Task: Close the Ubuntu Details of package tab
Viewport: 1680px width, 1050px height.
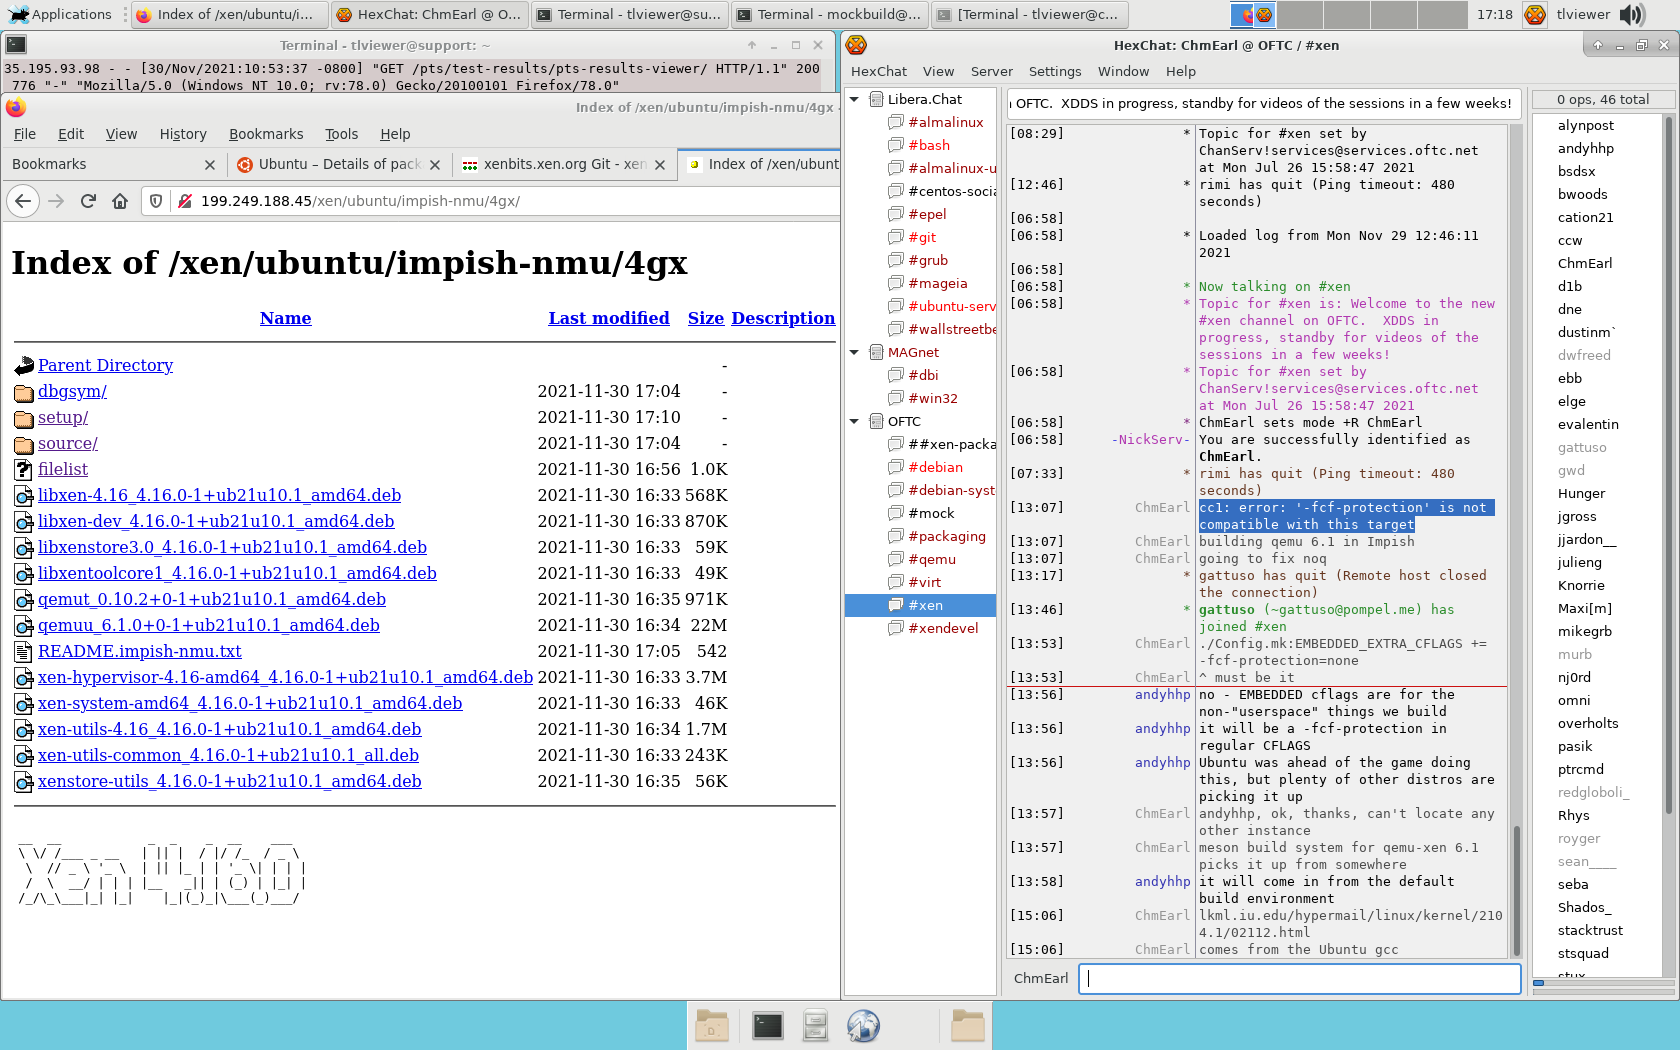Action: point(435,165)
